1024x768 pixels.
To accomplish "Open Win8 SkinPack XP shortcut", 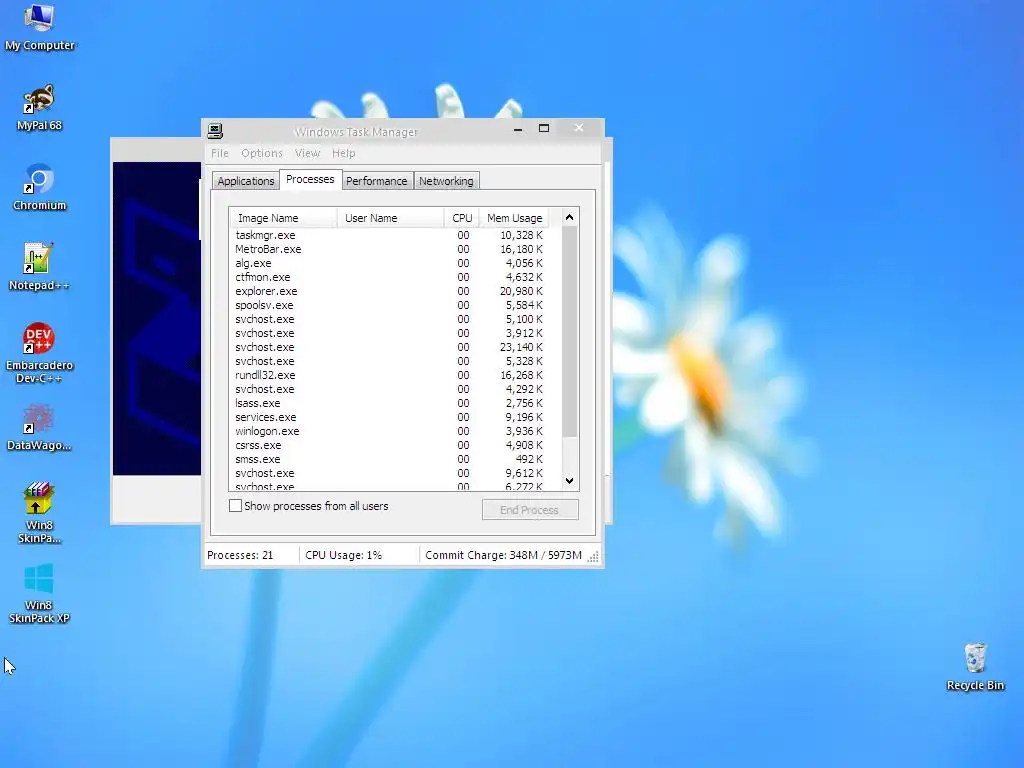I will (39, 594).
